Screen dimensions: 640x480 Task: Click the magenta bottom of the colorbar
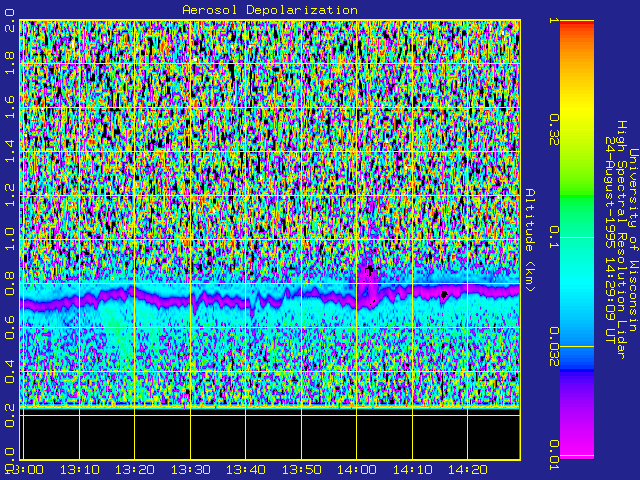click(577, 451)
